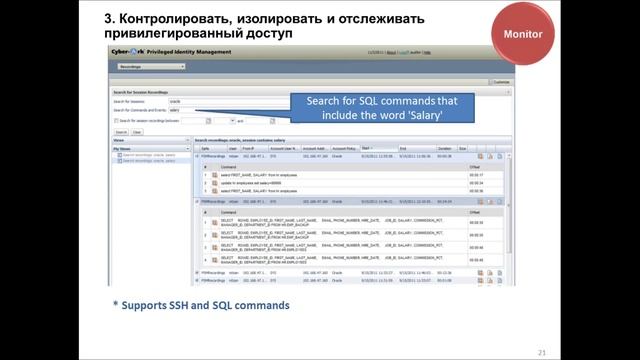Screen dimensions: 640x360
Task: Click the Search button
Action: [121, 132]
